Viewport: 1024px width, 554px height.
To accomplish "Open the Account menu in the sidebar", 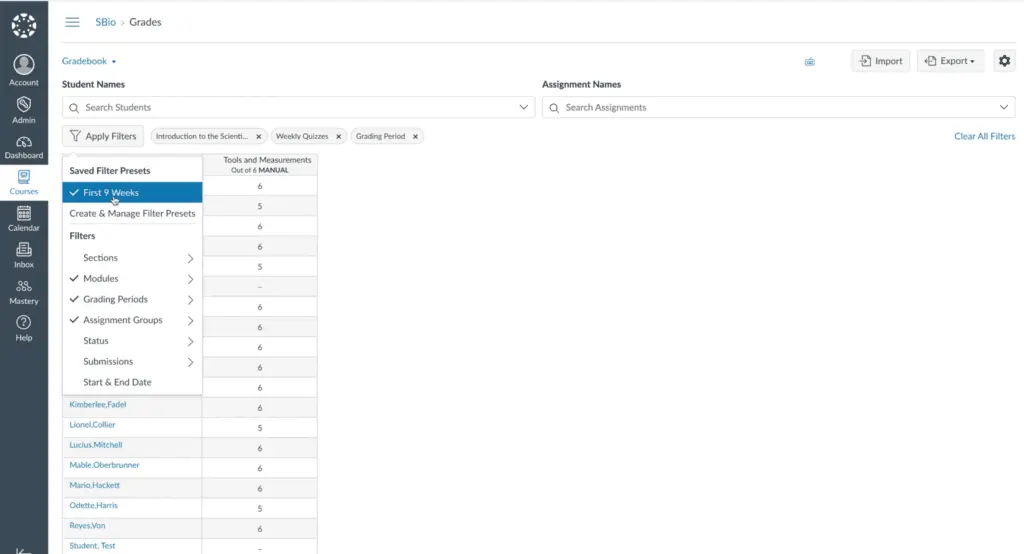I will (24, 71).
